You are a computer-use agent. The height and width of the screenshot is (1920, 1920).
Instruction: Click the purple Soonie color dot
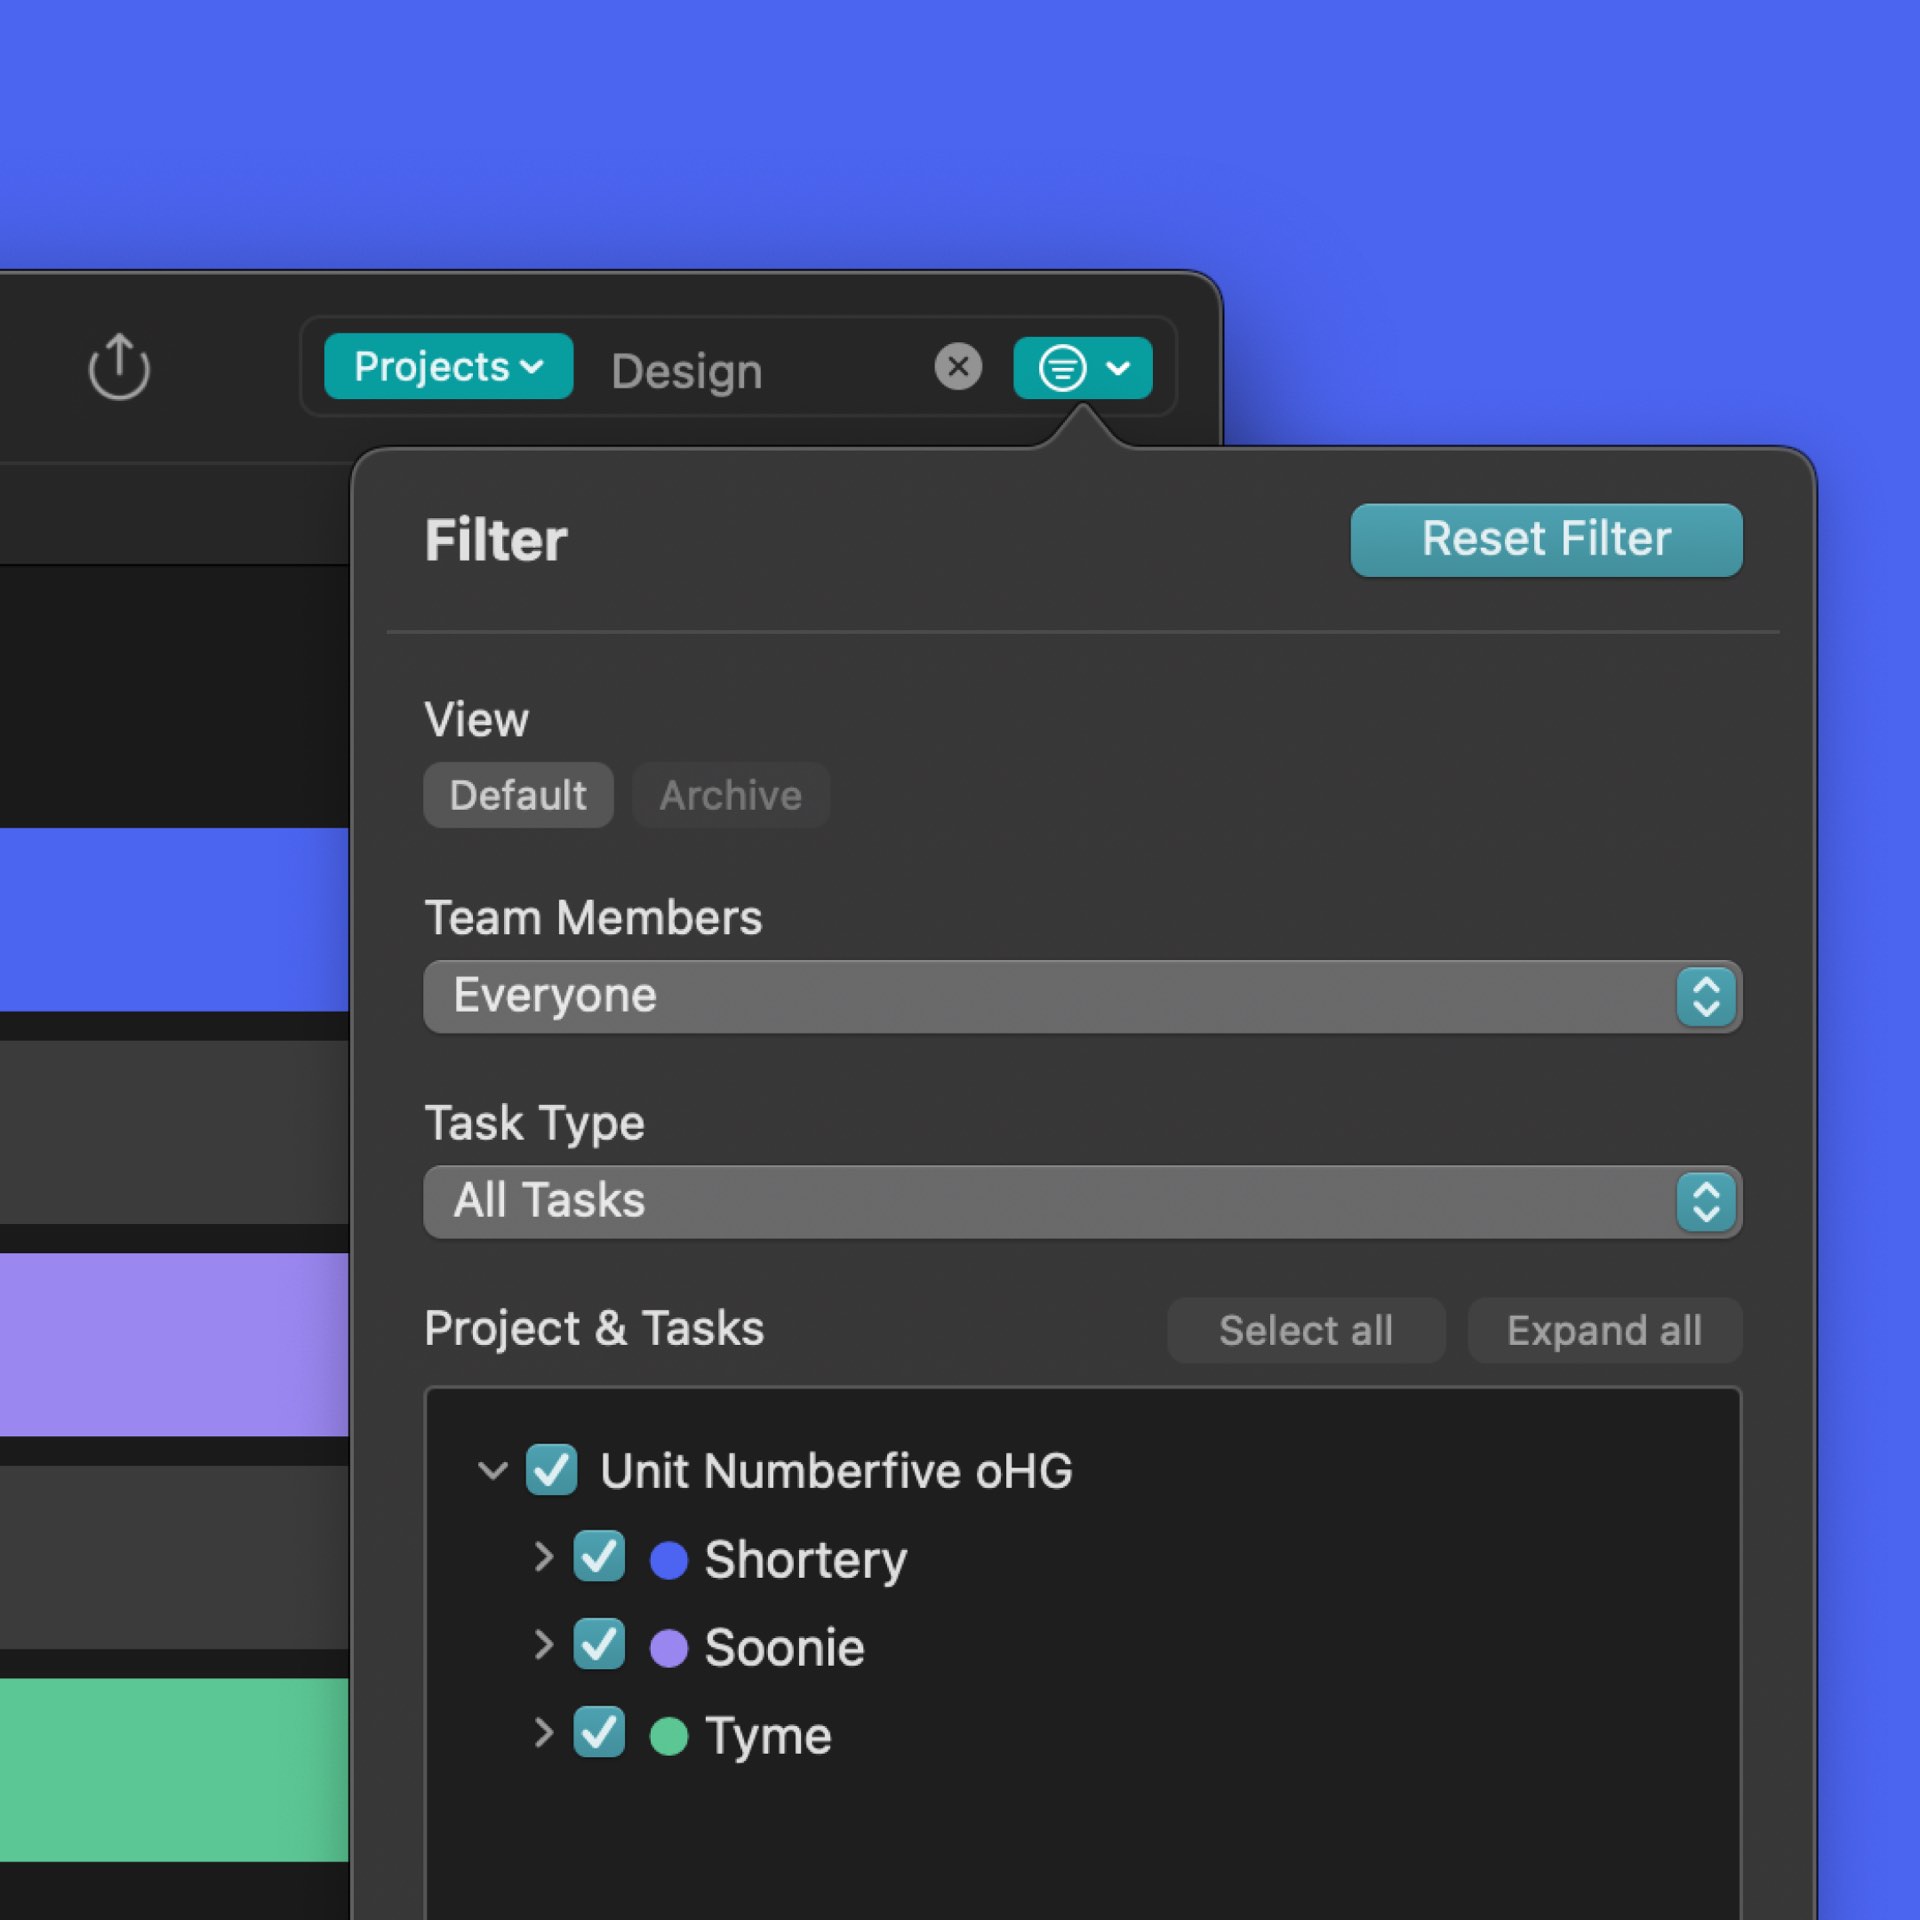(668, 1648)
